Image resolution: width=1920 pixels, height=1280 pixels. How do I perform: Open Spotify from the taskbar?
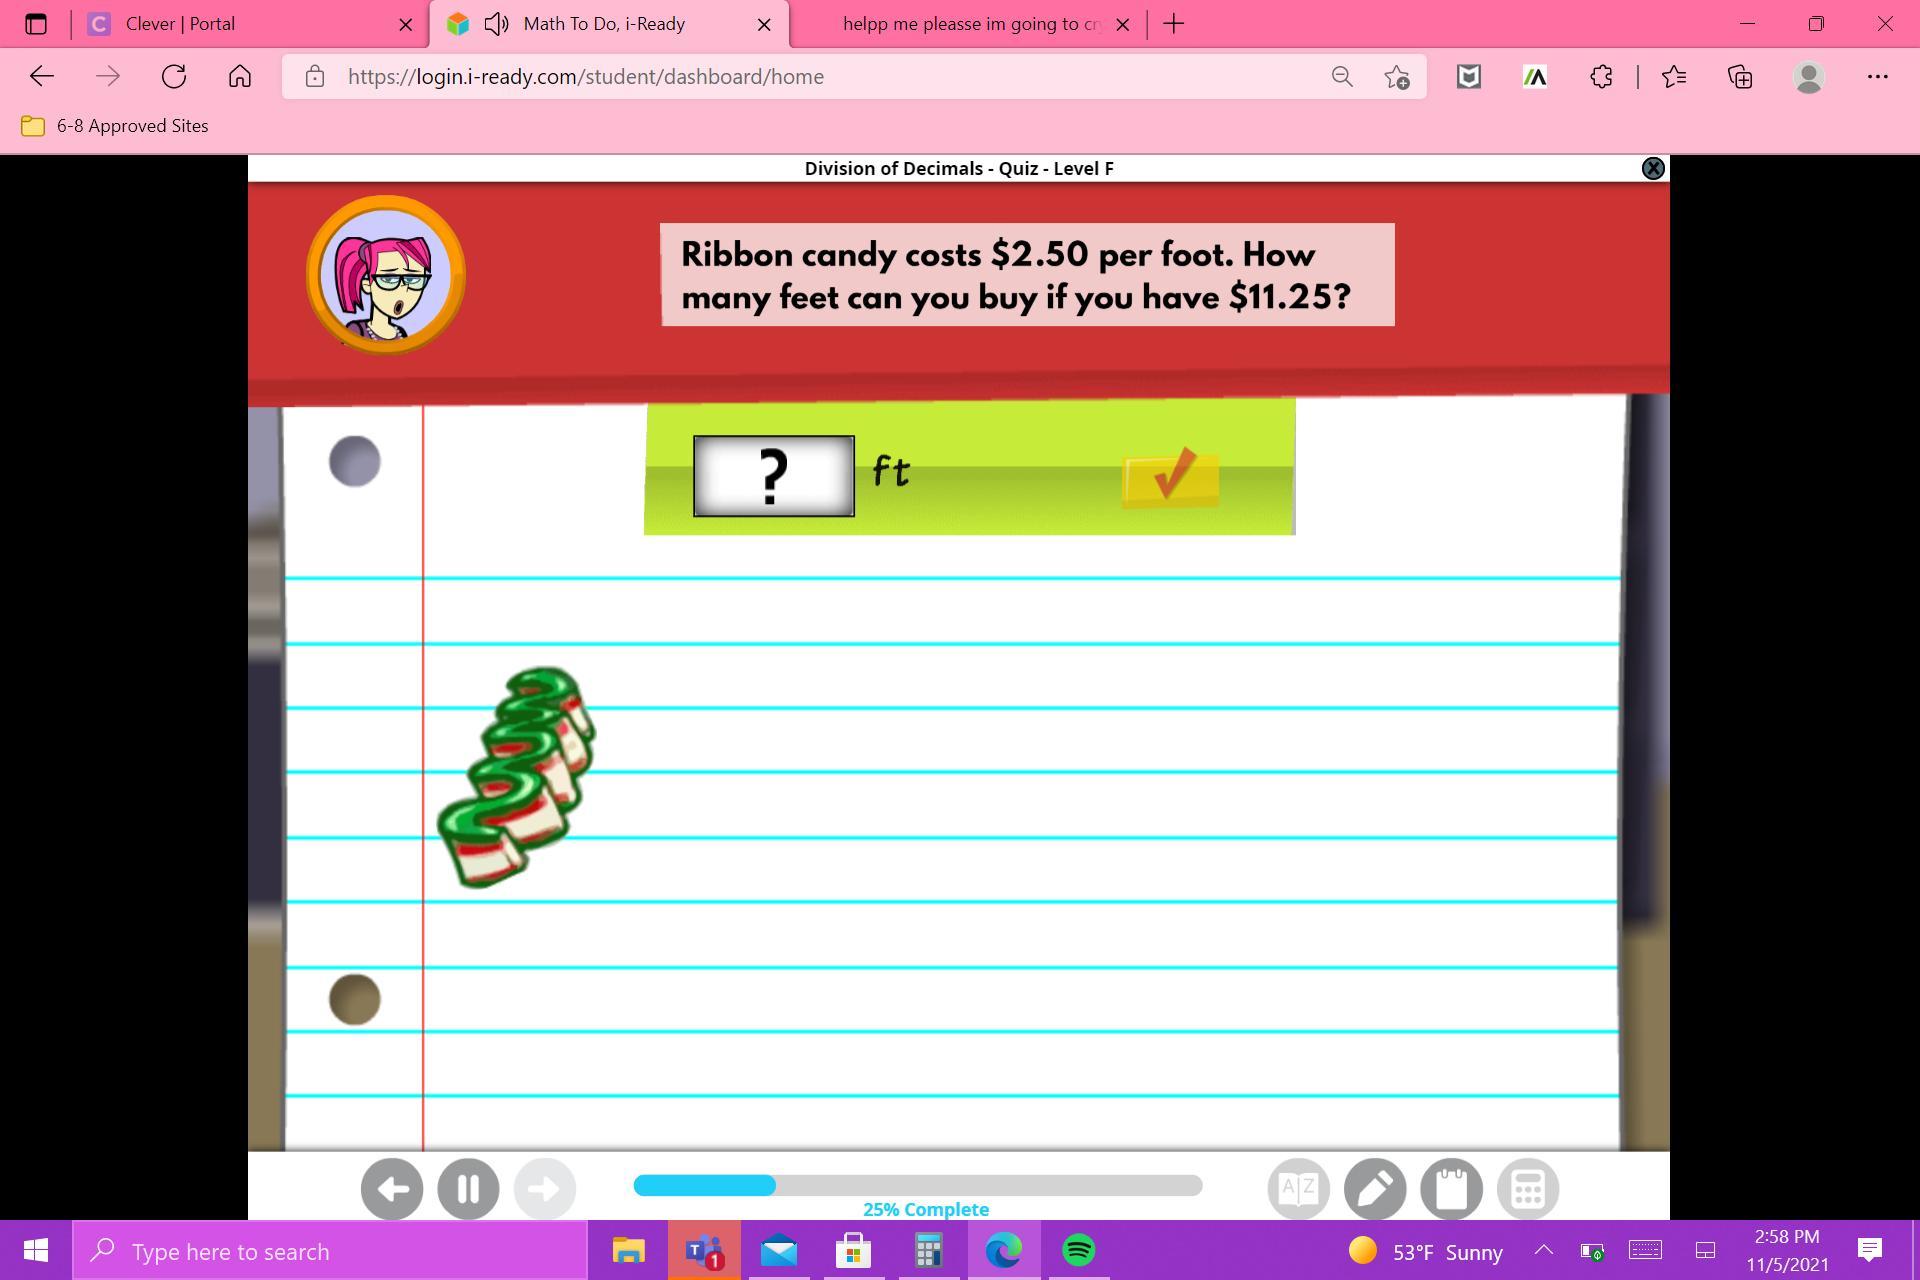[1078, 1250]
